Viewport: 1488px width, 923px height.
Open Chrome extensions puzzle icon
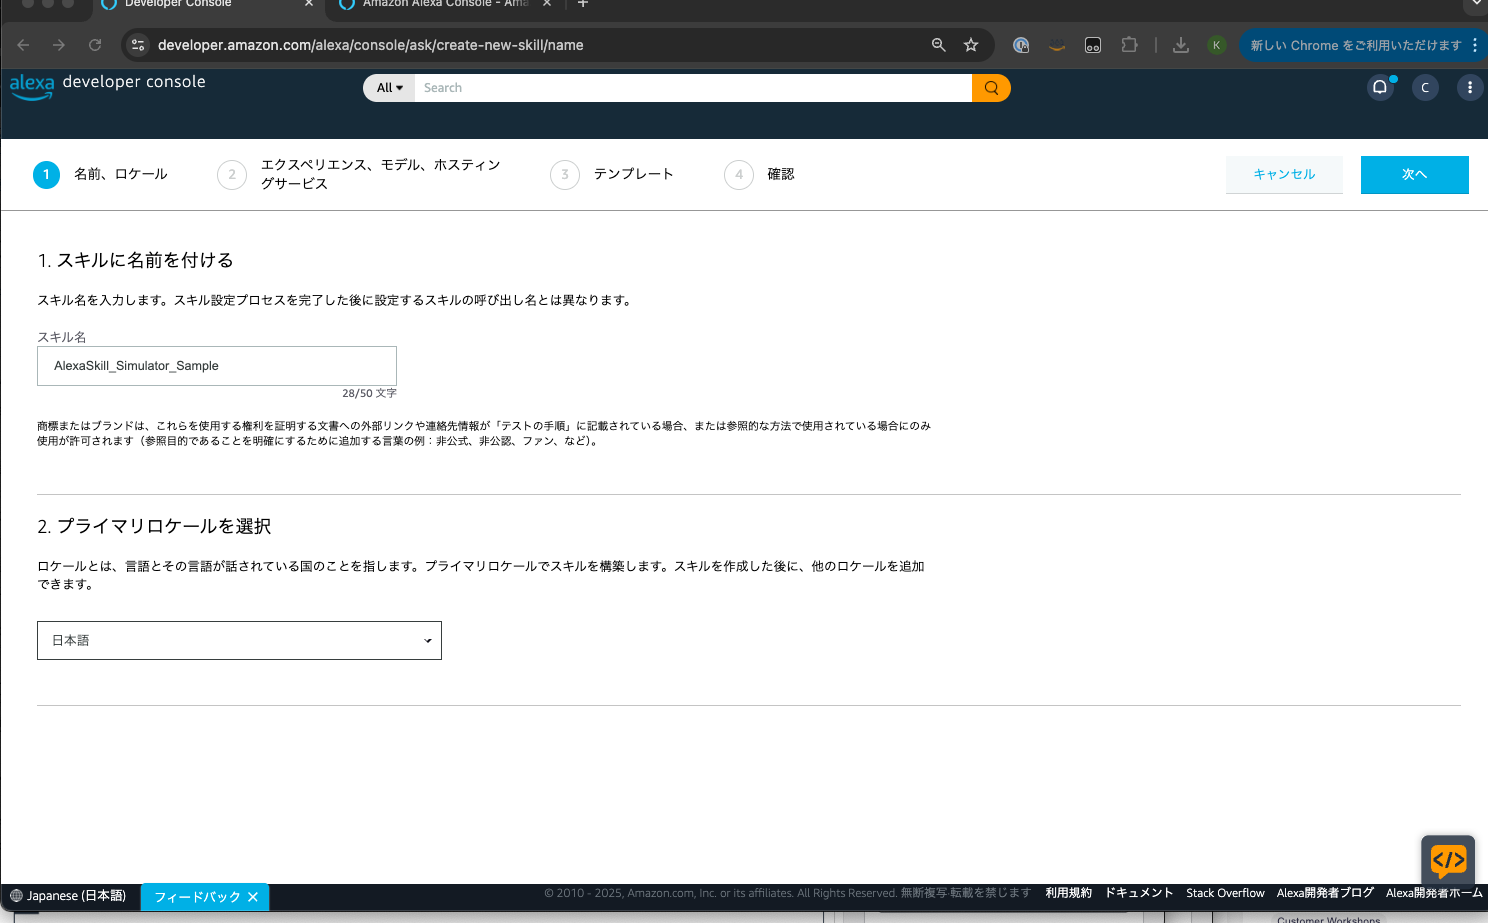[x=1129, y=44]
